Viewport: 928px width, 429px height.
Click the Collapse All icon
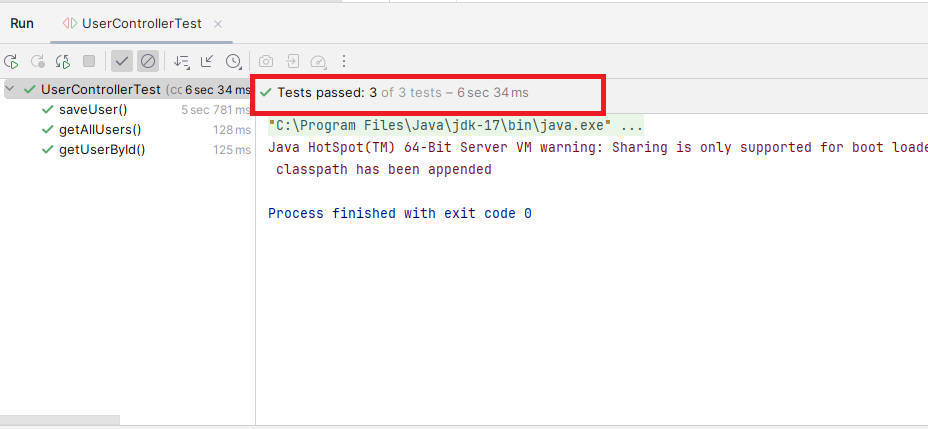(x=207, y=61)
